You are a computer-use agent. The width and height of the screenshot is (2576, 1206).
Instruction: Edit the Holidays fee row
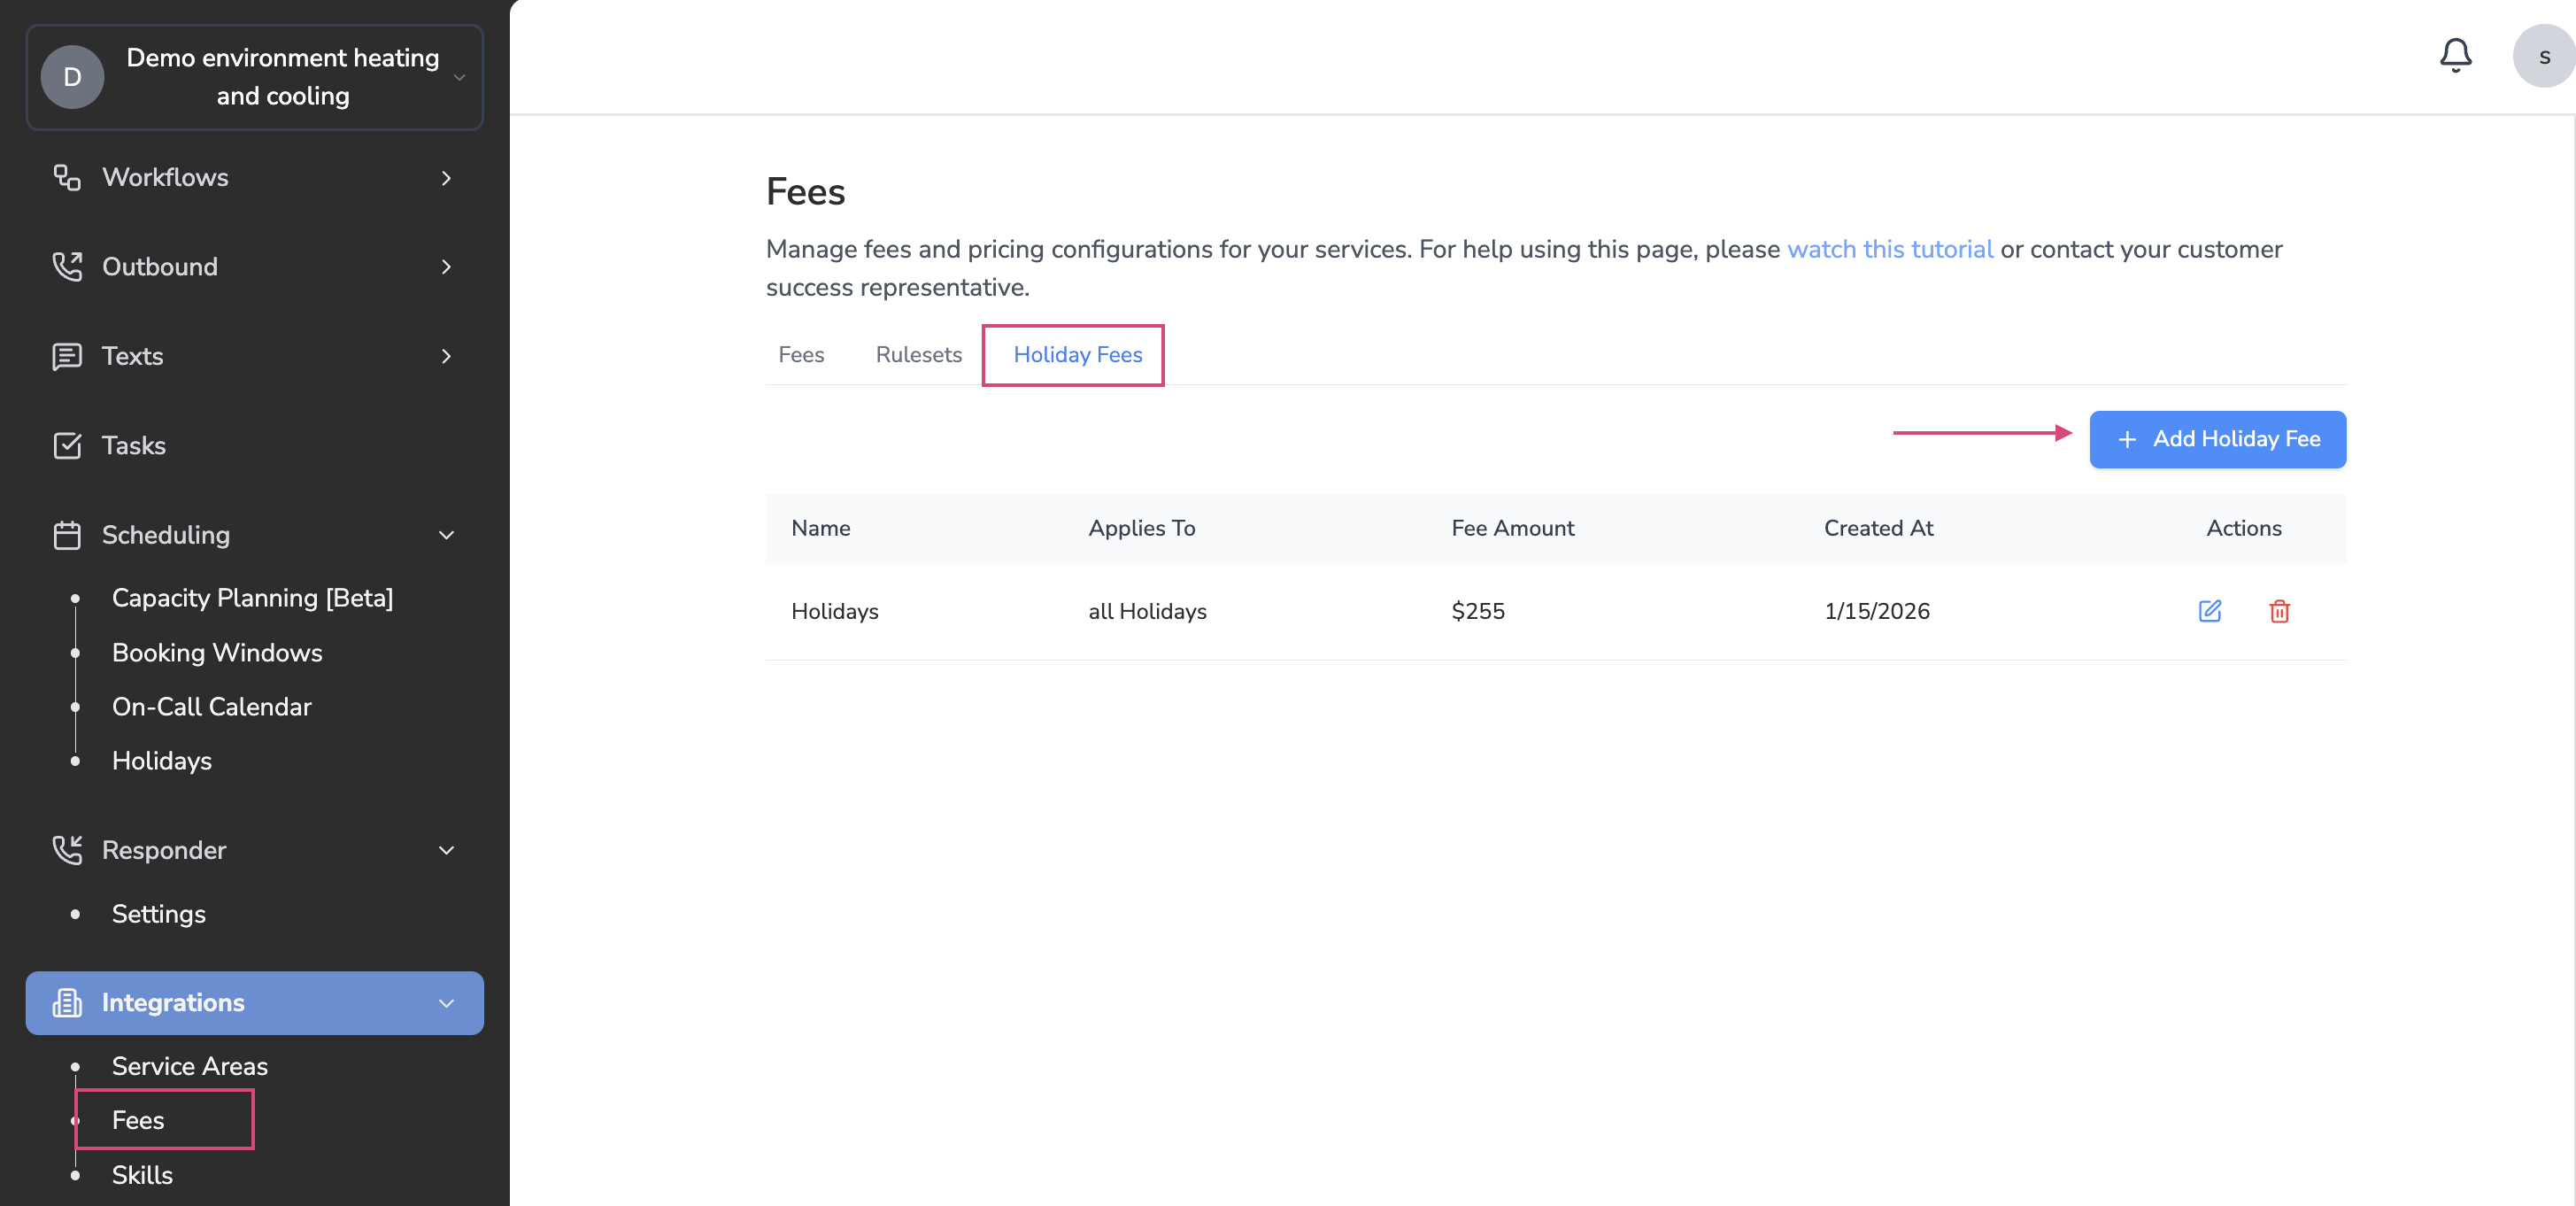click(x=2209, y=611)
